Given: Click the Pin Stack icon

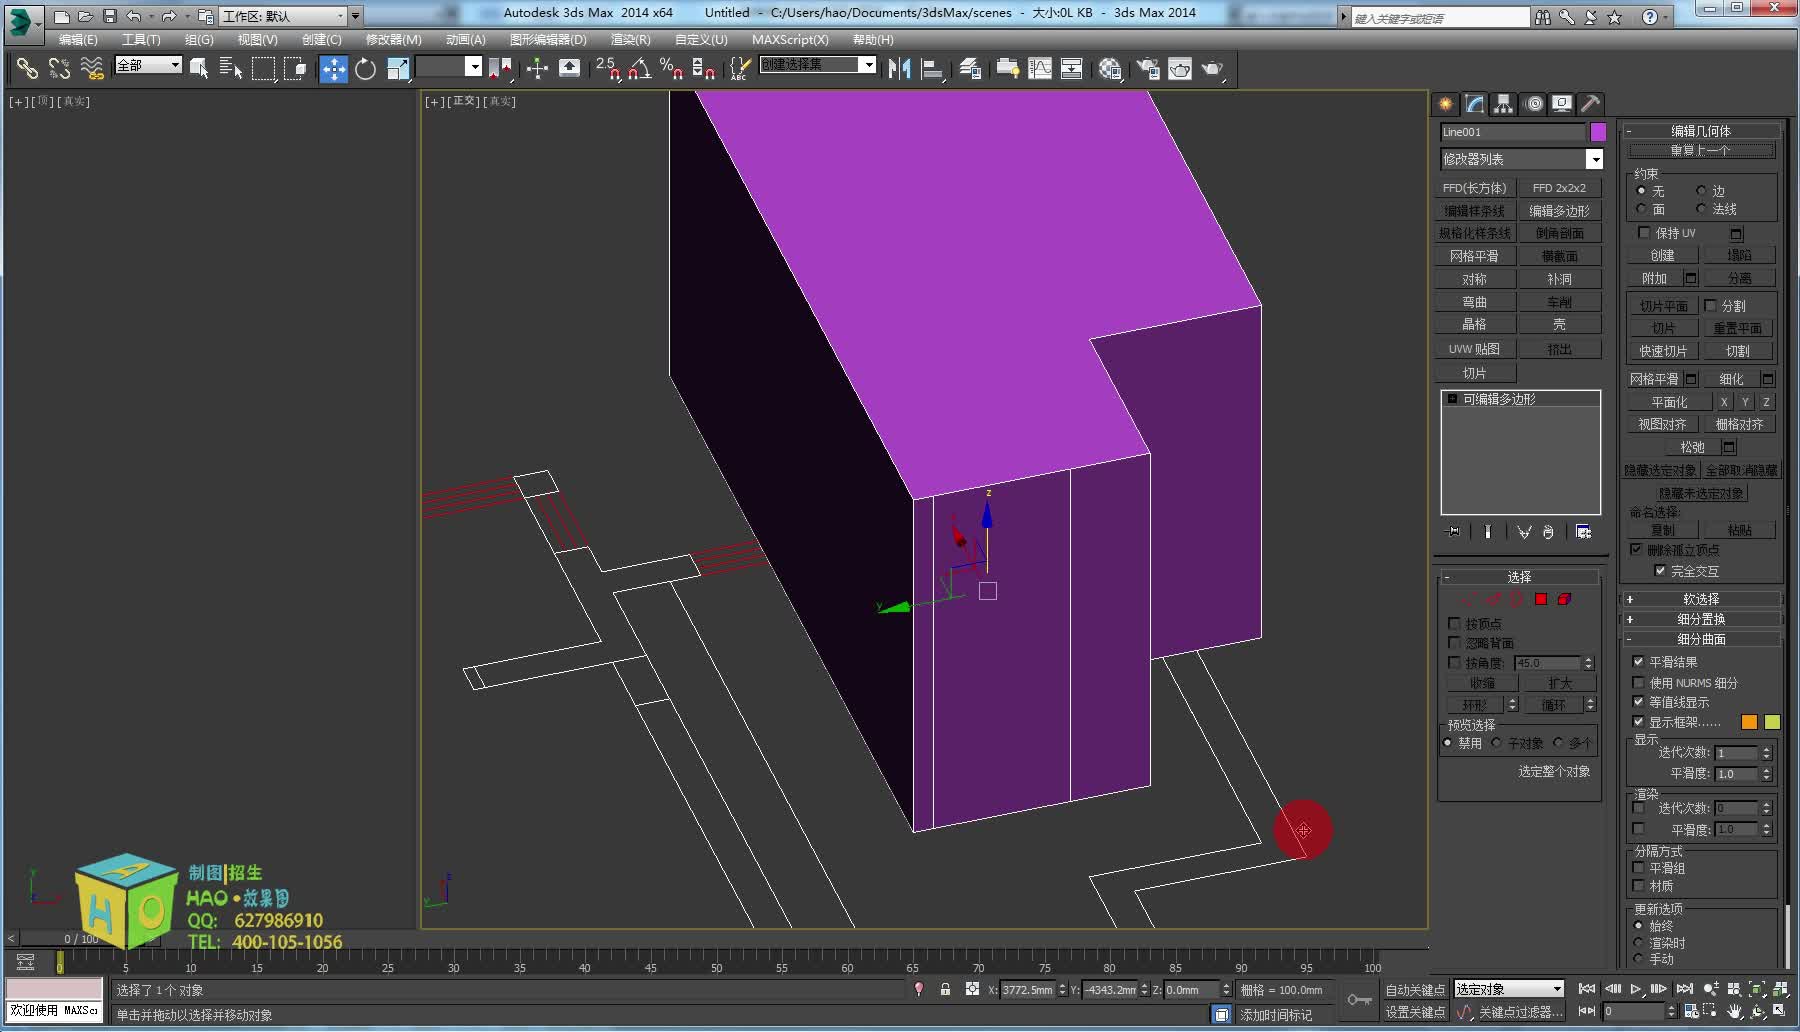Looking at the screenshot, I should [x=1454, y=532].
